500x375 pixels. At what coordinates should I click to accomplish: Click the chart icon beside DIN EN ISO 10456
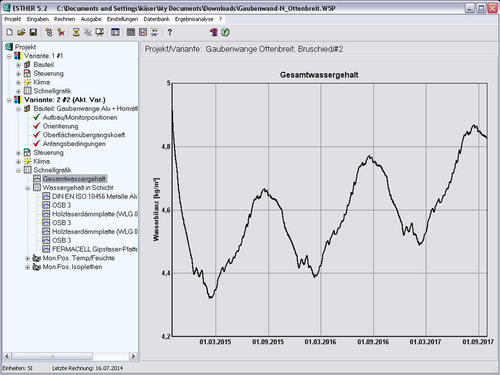click(46, 196)
